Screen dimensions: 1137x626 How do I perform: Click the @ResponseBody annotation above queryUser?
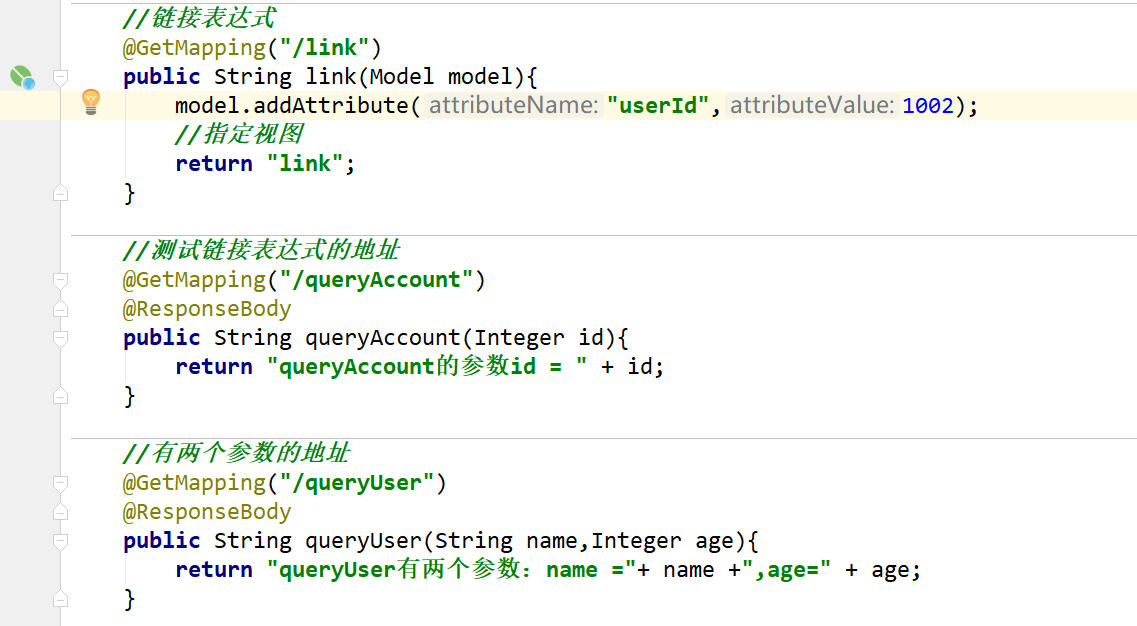(207, 511)
